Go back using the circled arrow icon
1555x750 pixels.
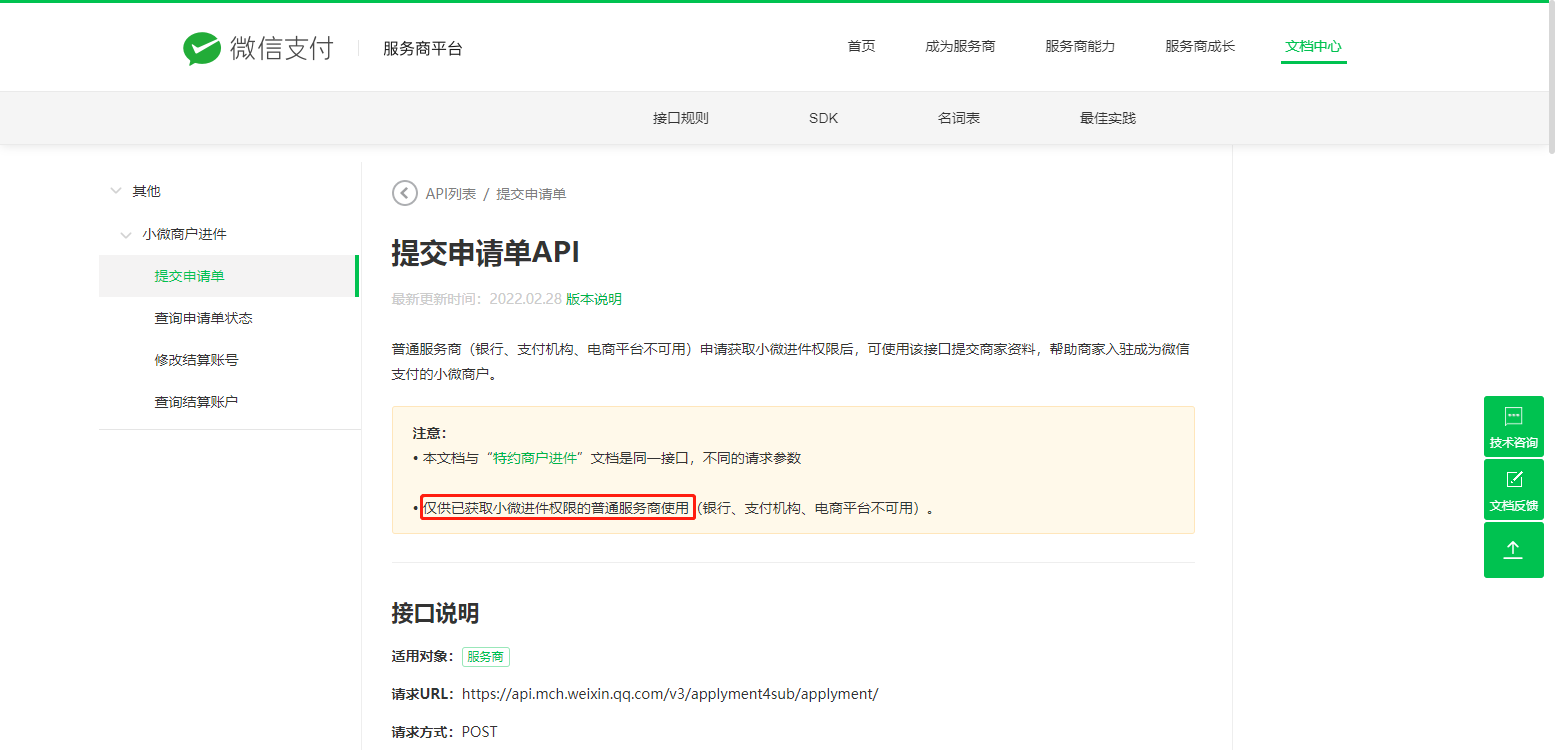405,193
